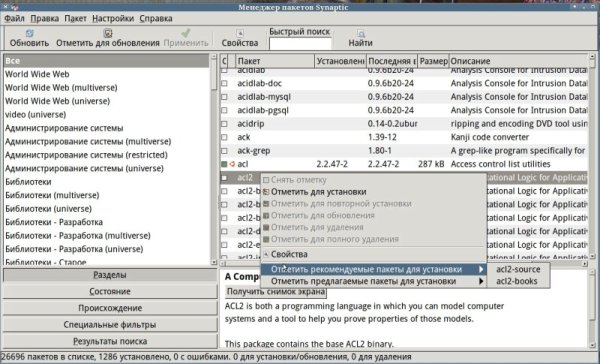
Task: Choose Отметить для установки in context menu
Action: (373, 192)
